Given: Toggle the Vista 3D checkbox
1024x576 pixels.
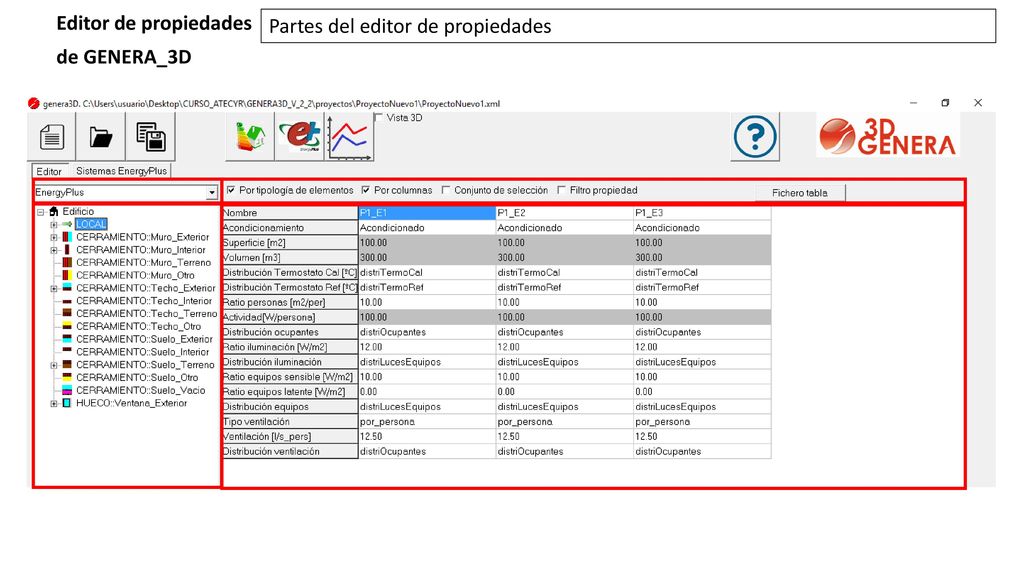Looking at the screenshot, I should pos(379,118).
